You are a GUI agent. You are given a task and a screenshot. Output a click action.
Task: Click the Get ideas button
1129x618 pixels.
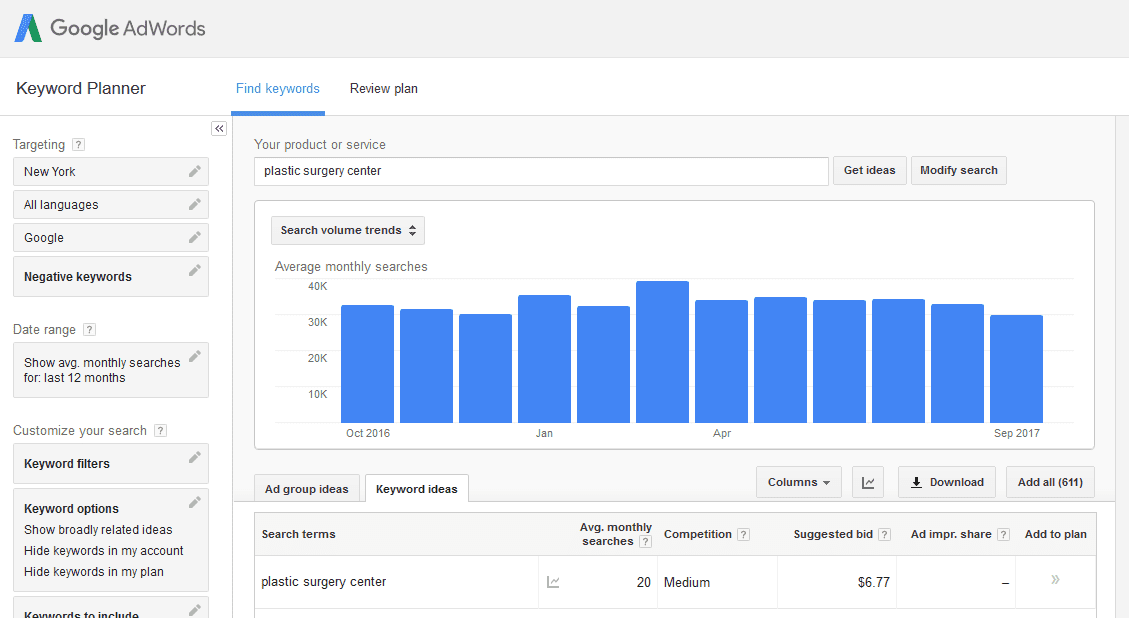pos(869,171)
